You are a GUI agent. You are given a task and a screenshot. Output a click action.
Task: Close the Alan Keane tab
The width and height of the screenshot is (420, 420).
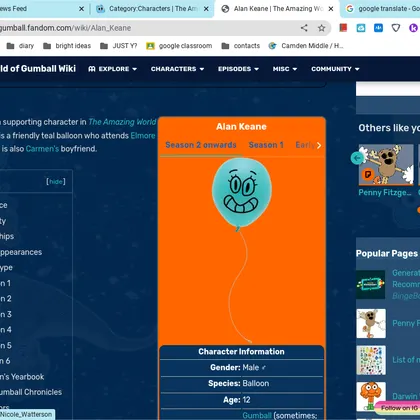pyautogui.click(x=331, y=9)
